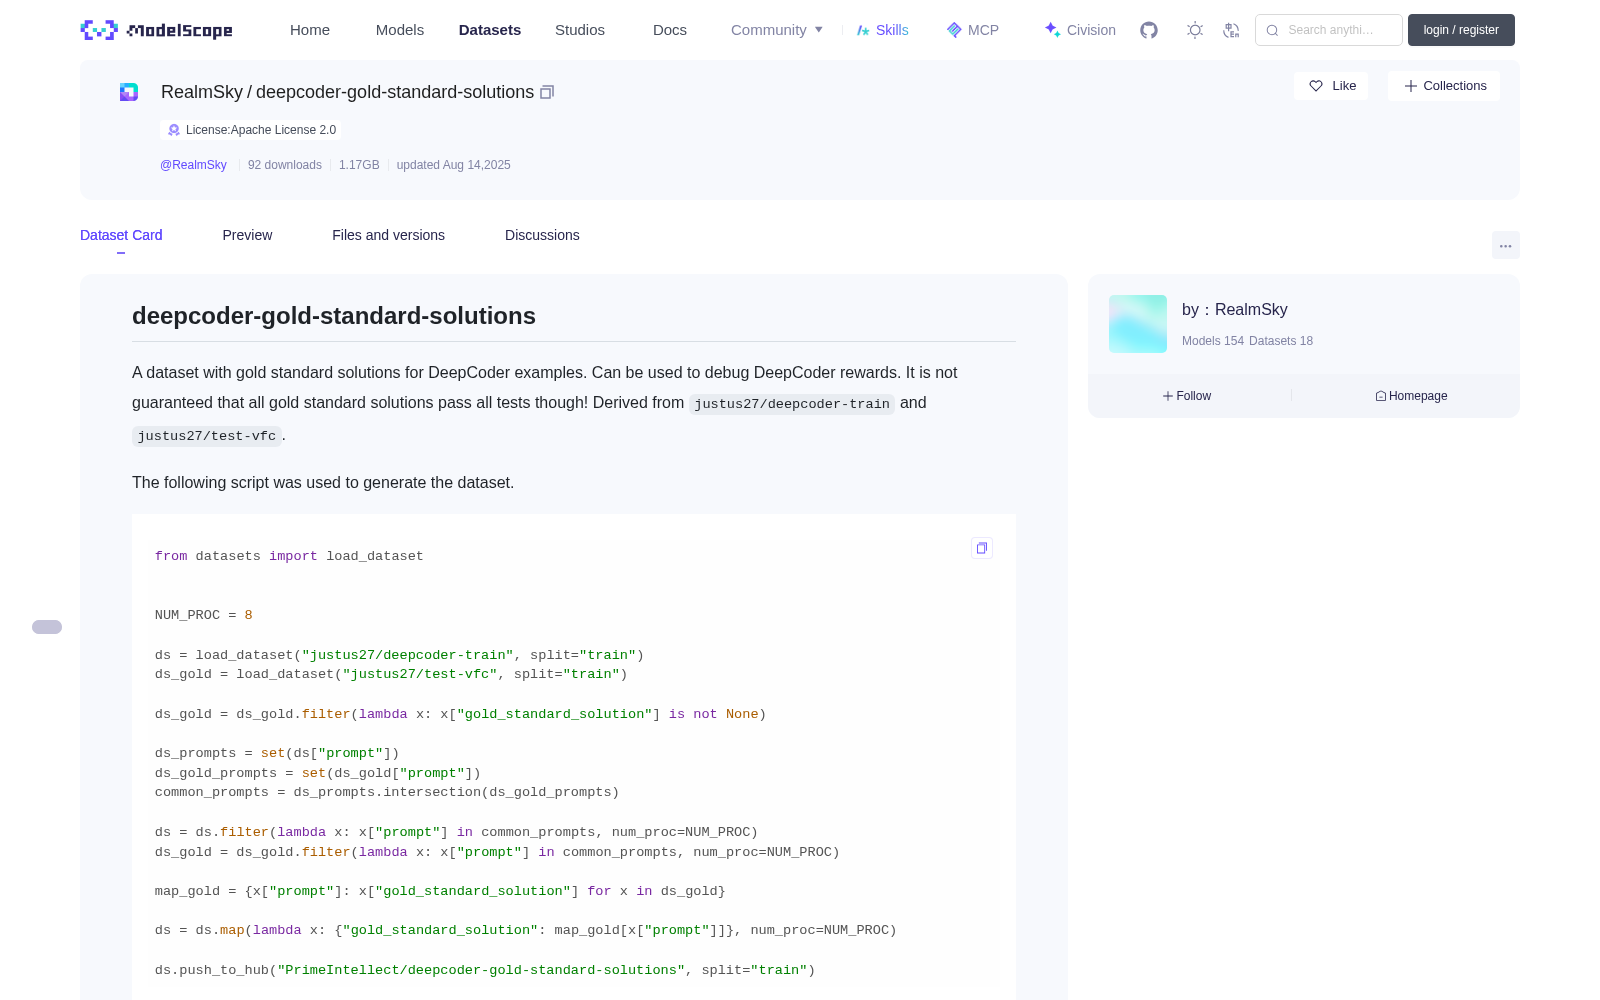Add dataset to Collections

coord(1444,86)
